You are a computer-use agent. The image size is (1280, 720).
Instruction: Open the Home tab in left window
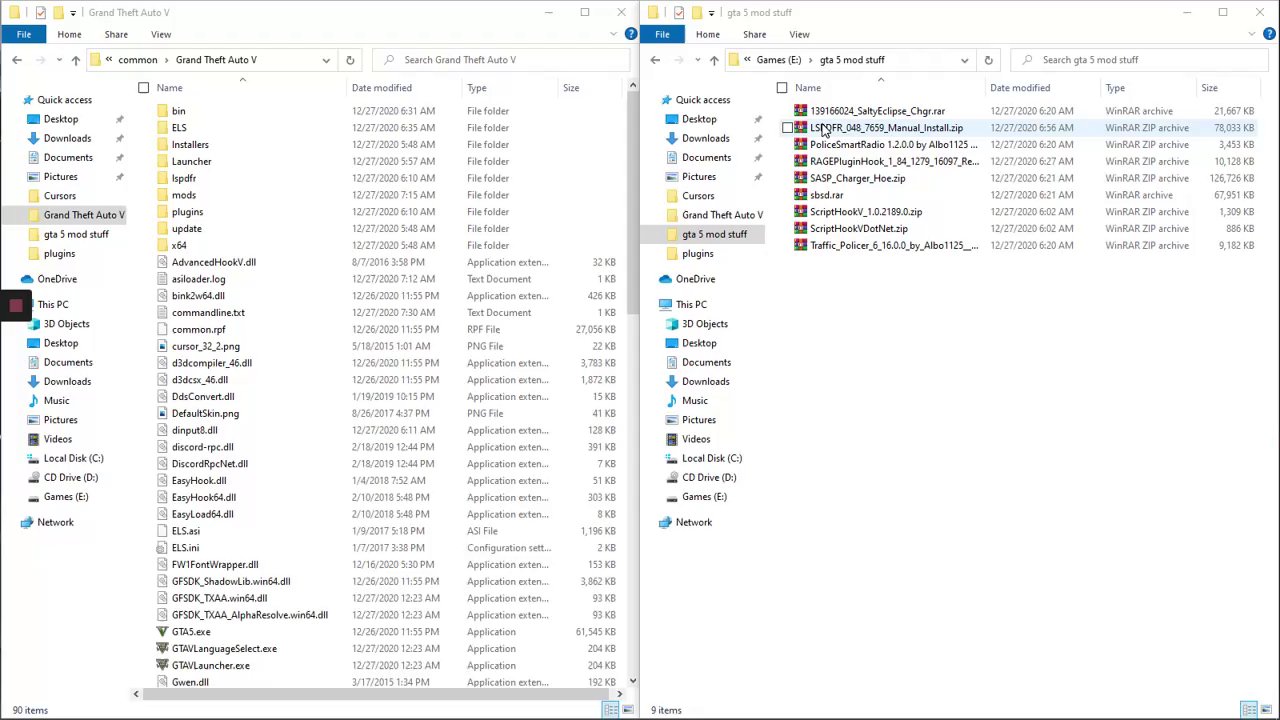click(x=69, y=34)
